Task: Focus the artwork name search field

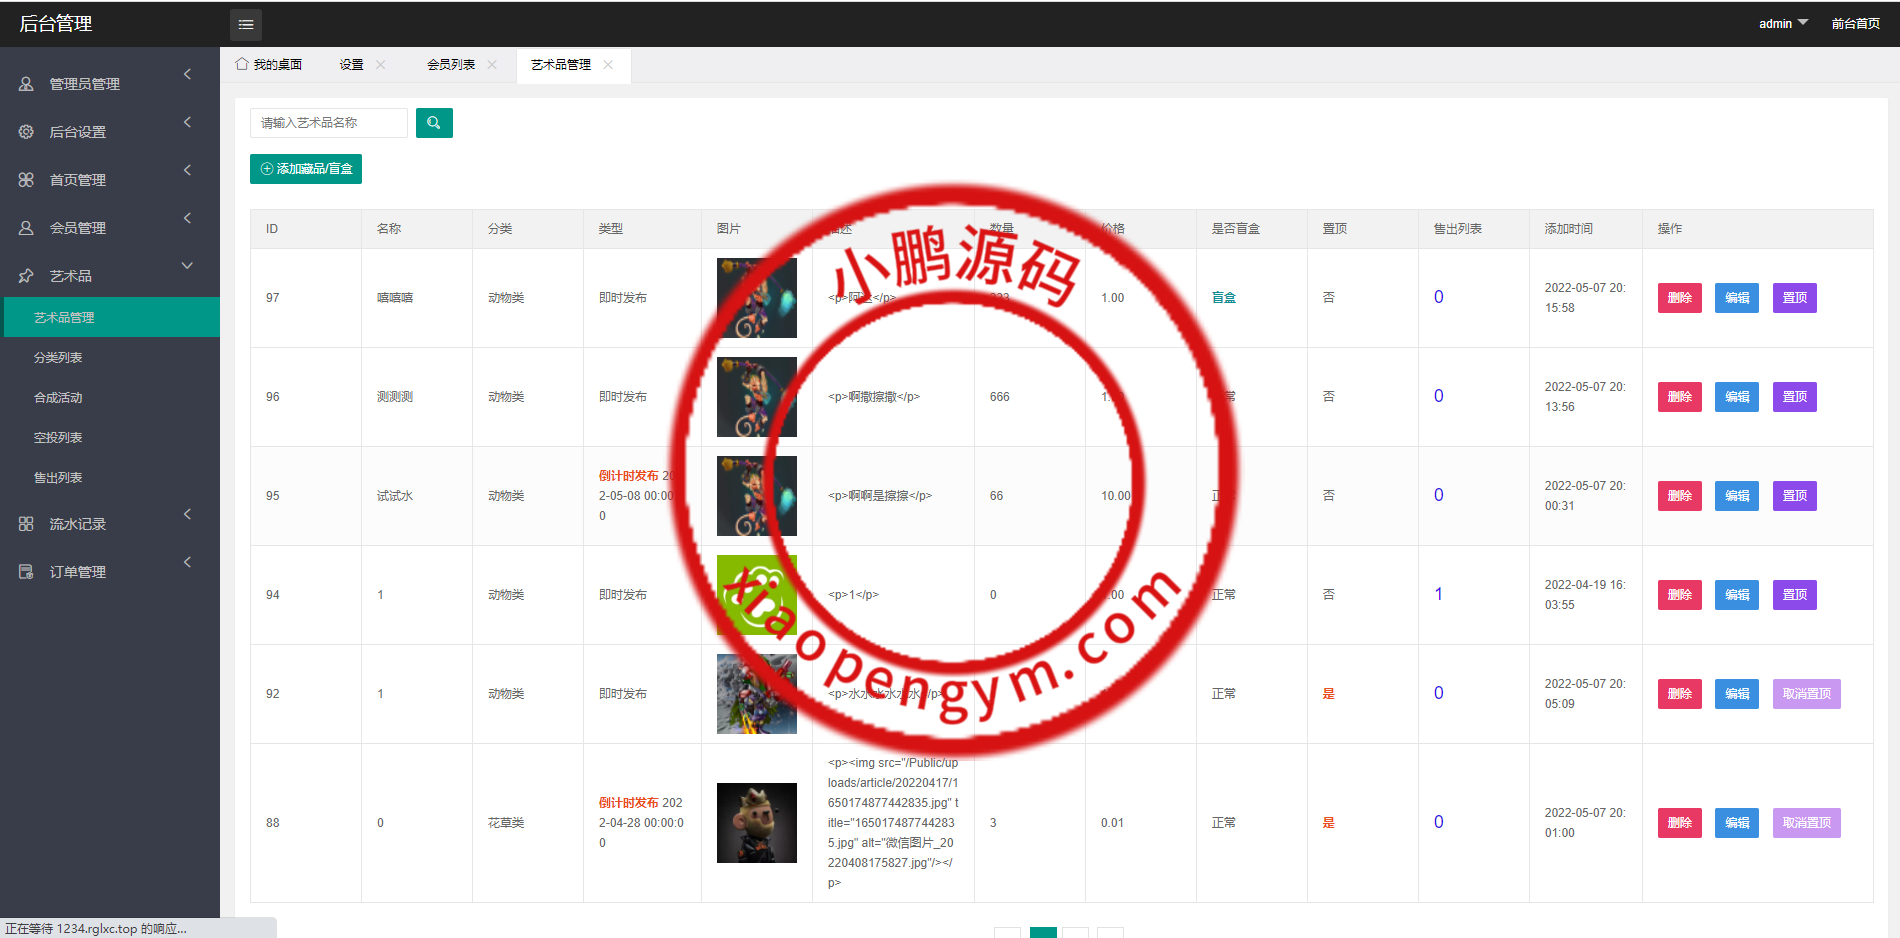Action: (328, 123)
